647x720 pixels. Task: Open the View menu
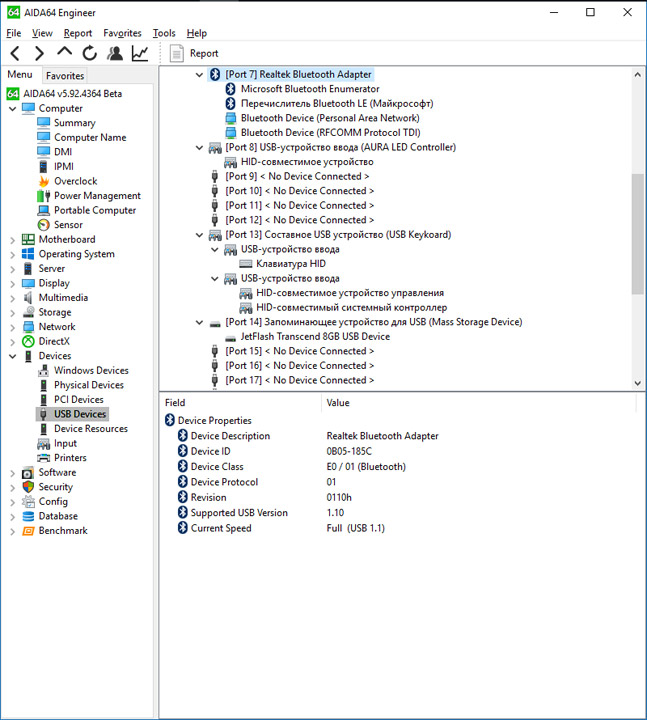point(42,33)
